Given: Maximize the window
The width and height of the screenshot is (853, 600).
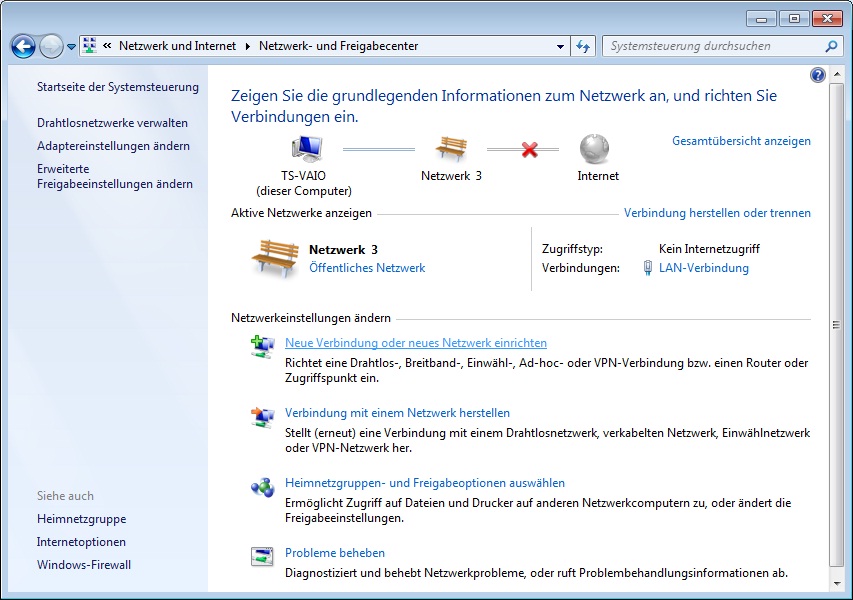Looking at the screenshot, I should pyautogui.click(x=794, y=19).
